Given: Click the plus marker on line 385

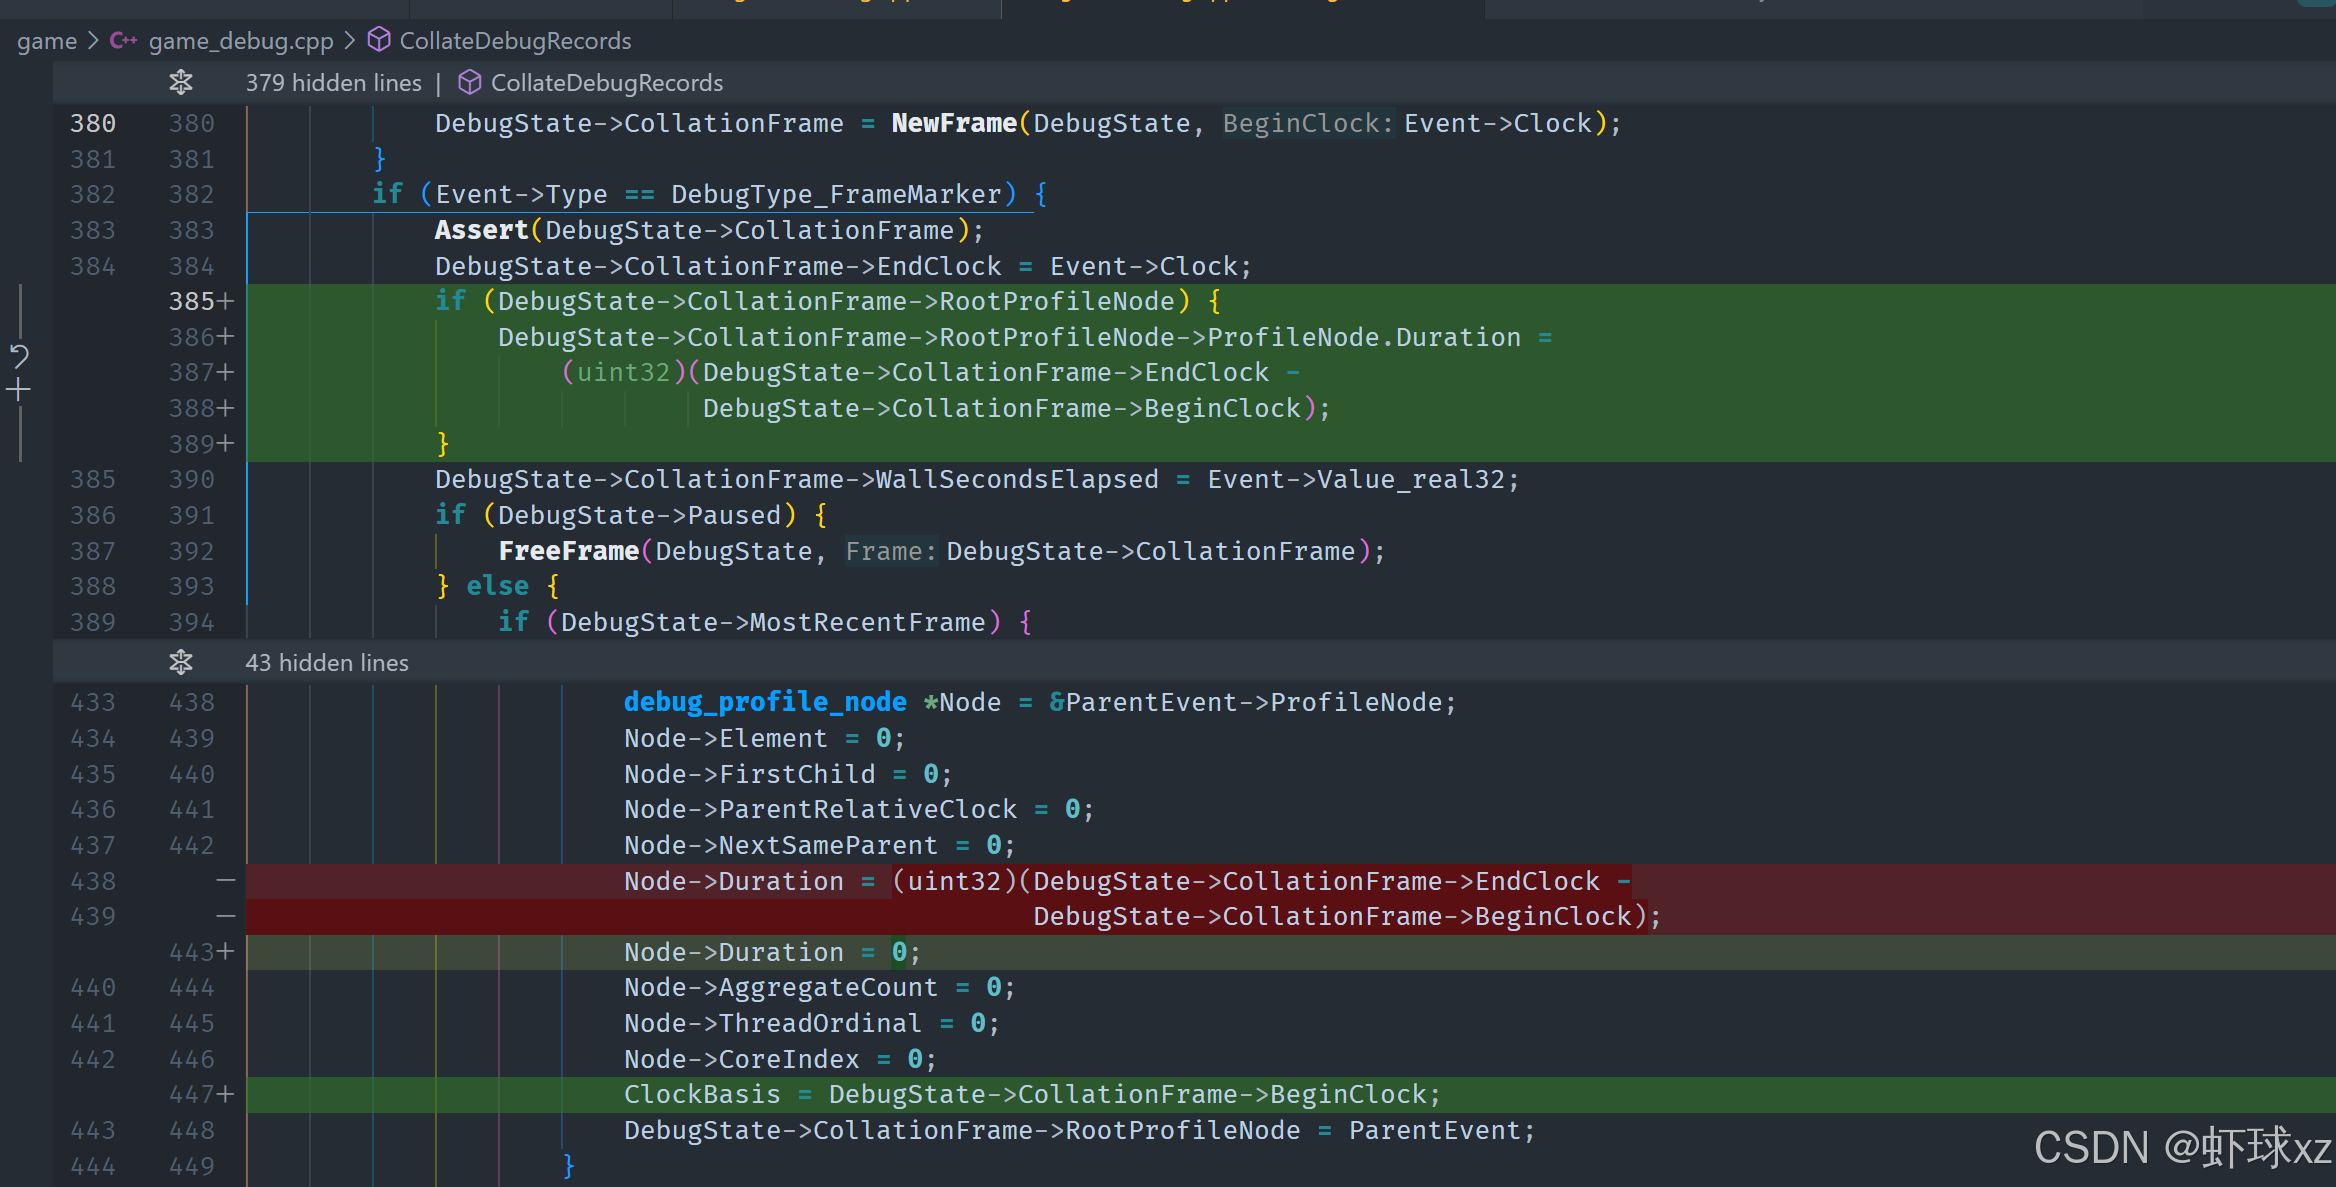Looking at the screenshot, I should tap(226, 301).
